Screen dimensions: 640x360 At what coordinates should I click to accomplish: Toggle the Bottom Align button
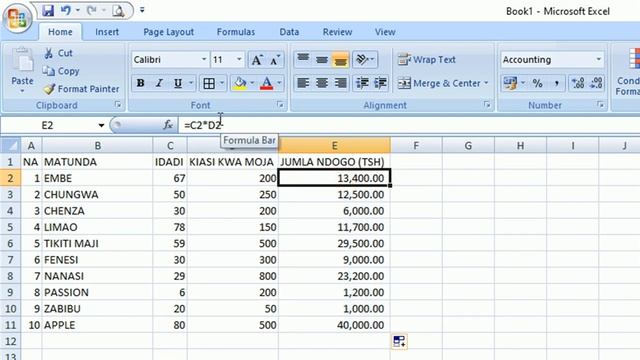(x=340, y=60)
